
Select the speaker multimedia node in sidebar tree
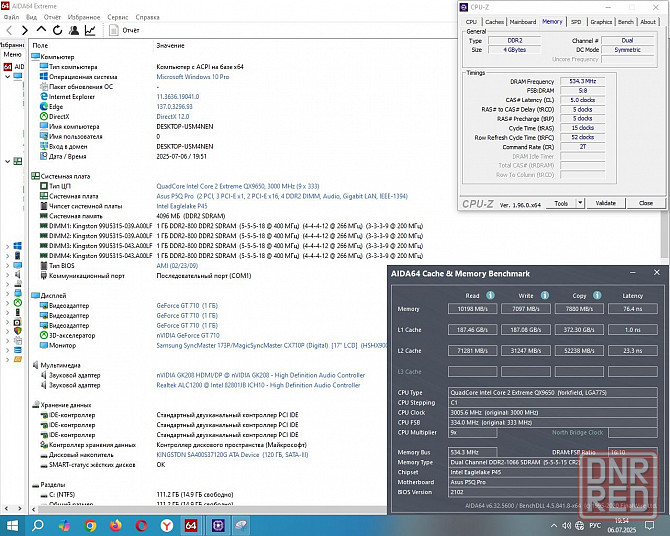(x=18, y=274)
